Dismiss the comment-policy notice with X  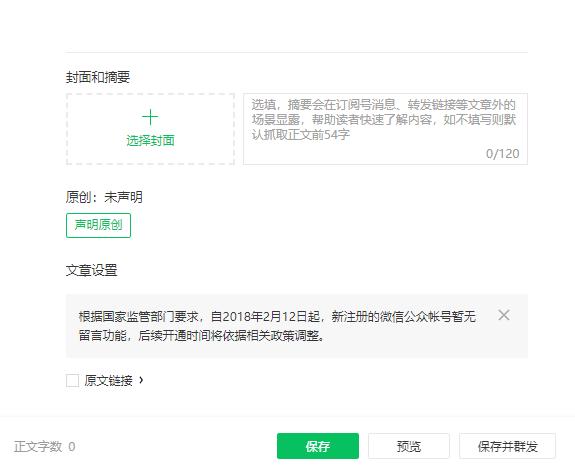(504, 315)
